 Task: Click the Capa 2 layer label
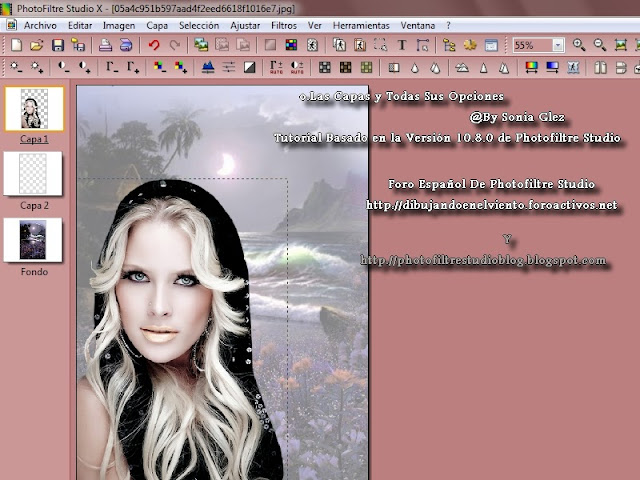[x=34, y=205]
